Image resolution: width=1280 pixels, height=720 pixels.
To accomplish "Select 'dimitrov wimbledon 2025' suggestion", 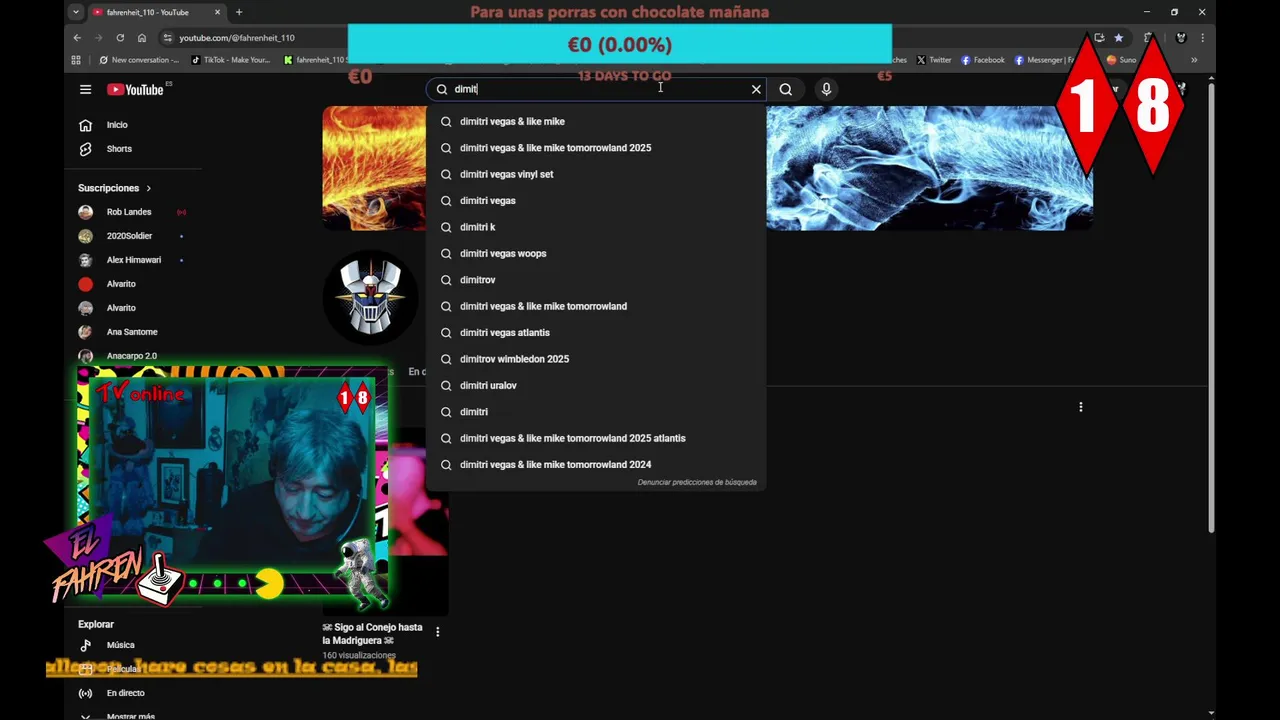I will (596, 359).
